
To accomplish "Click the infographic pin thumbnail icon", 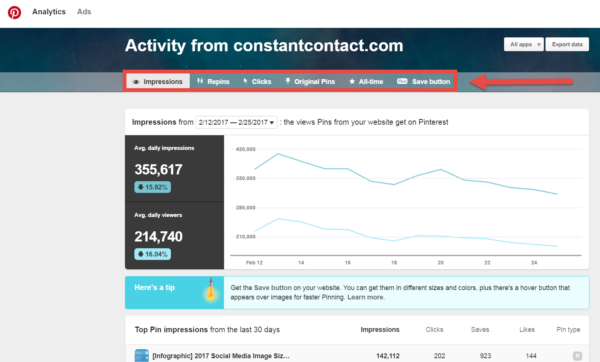I will point(142,355).
